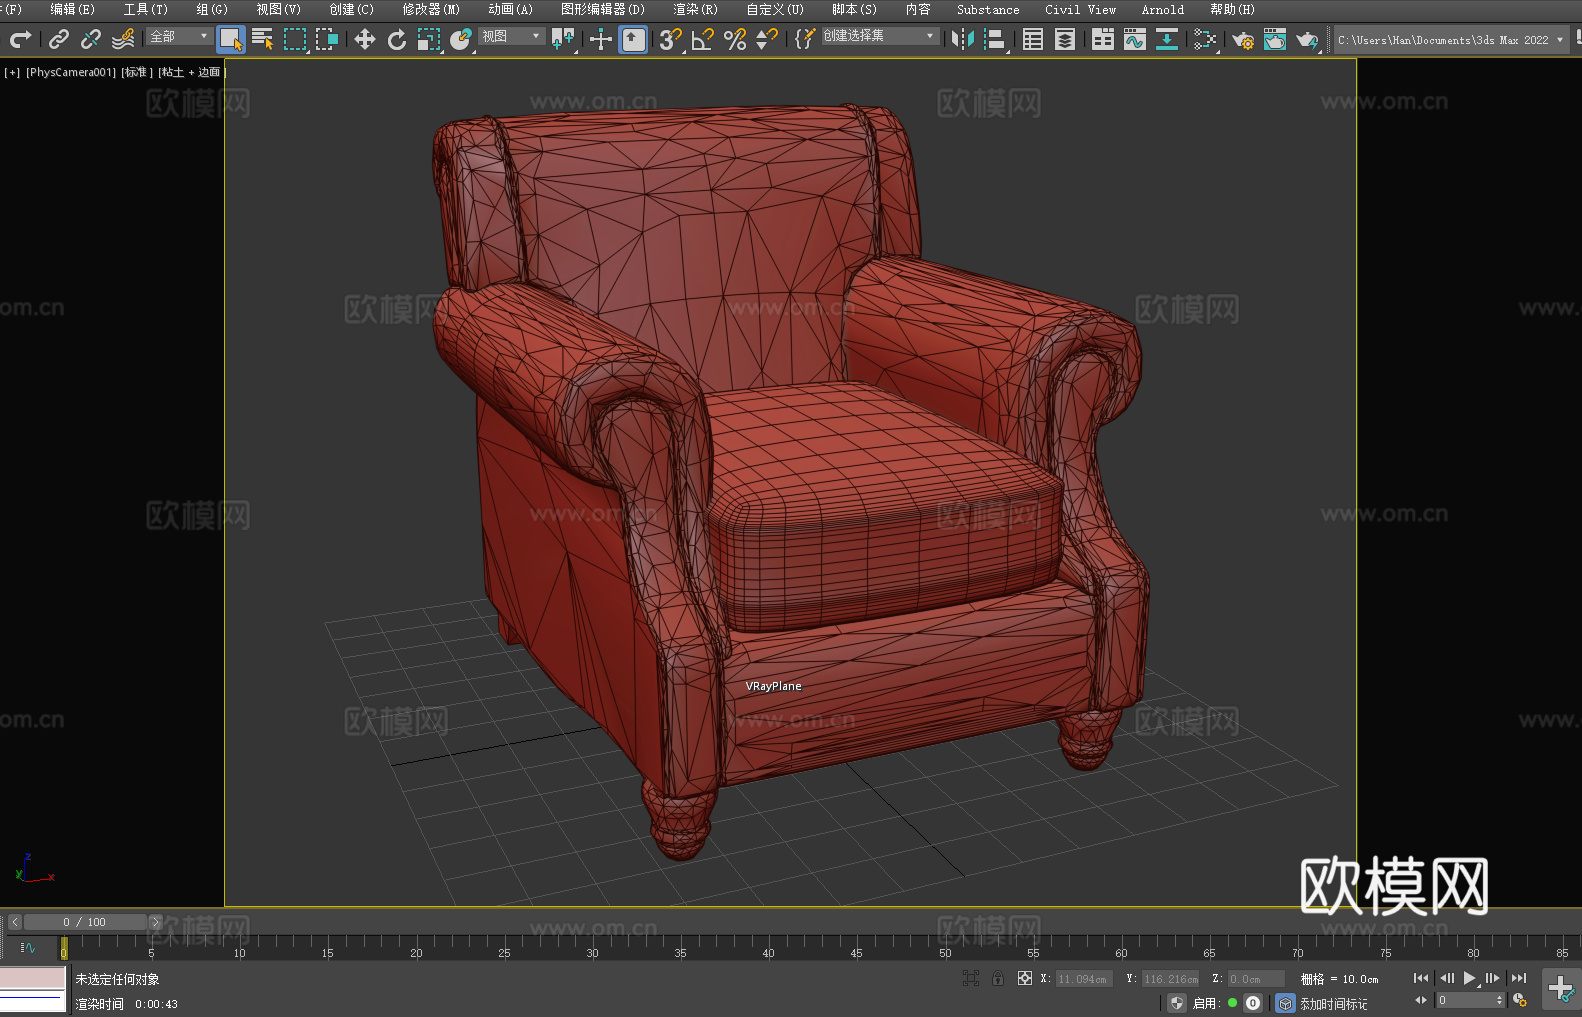1582x1017 pixels.
Task: Click the Play Animation button
Action: (x=1470, y=978)
